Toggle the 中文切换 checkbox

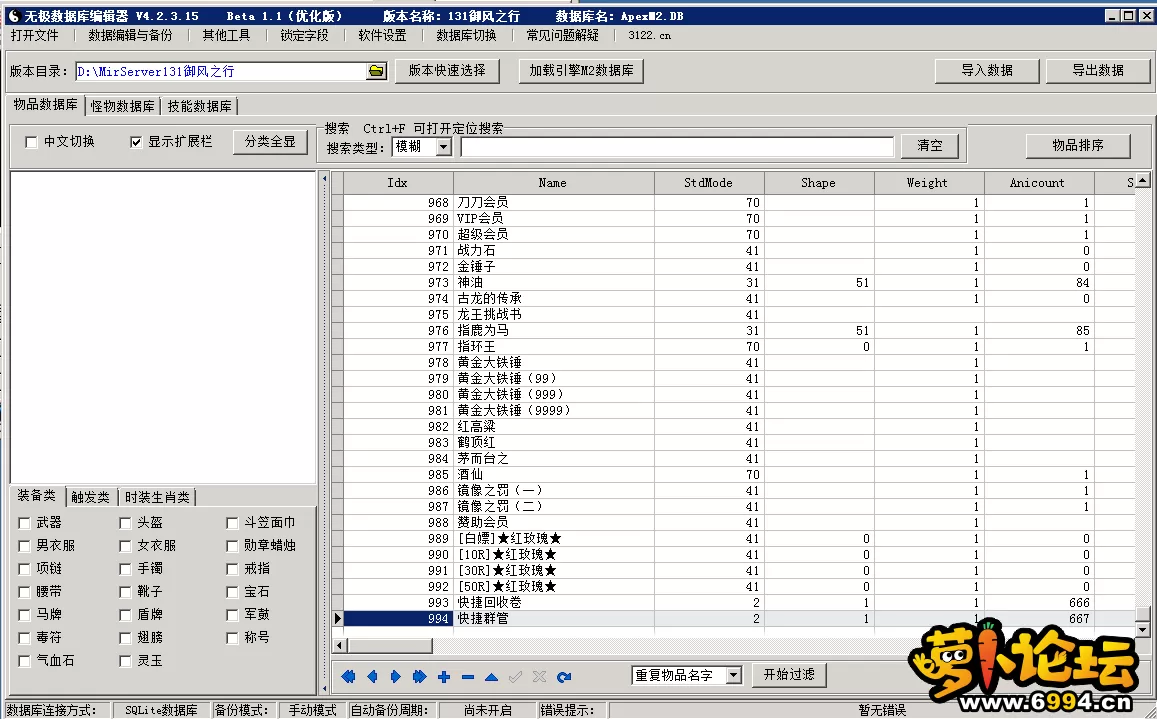[x=31, y=142]
